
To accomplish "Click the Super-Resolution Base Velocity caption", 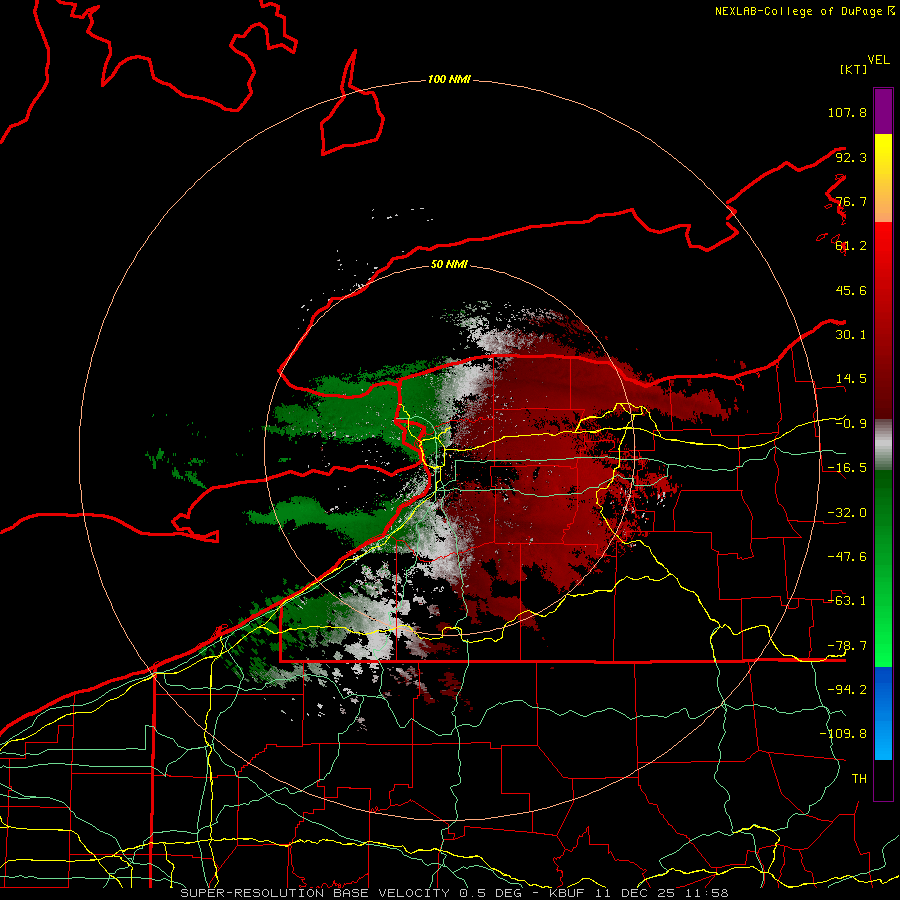I will point(454,893).
